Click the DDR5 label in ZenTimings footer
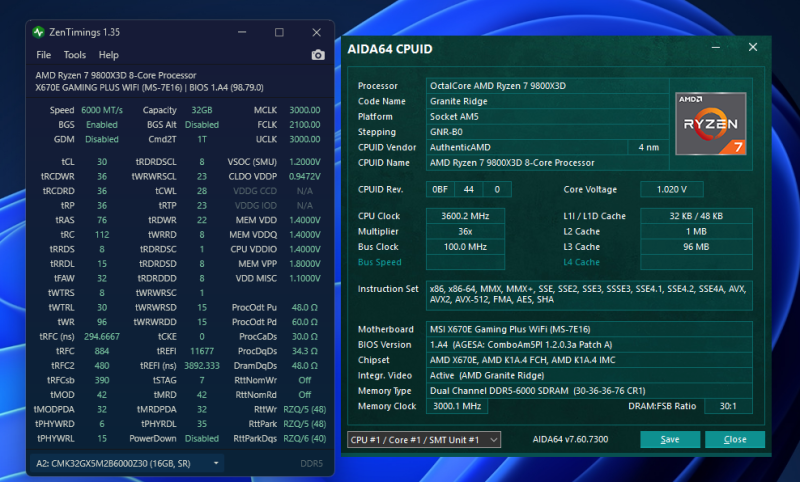Image resolution: width=800 pixels, height=482 pixels. [311, 464]
